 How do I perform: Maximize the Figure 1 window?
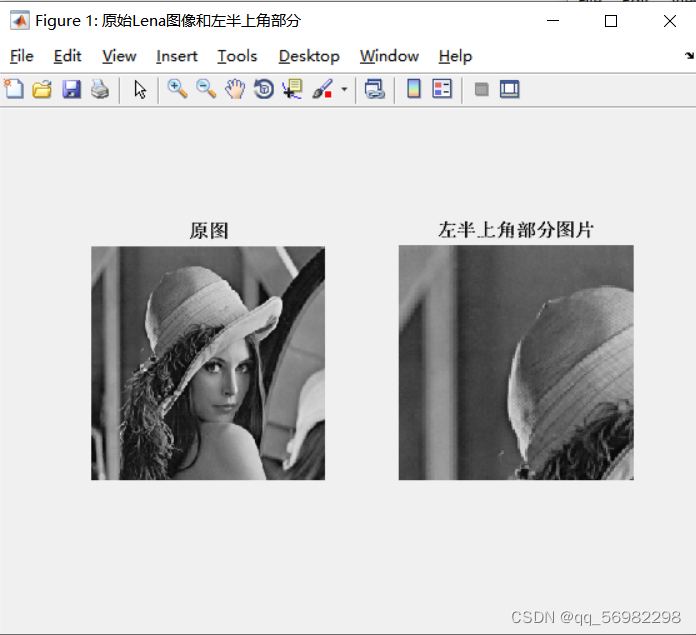point(611,21)
